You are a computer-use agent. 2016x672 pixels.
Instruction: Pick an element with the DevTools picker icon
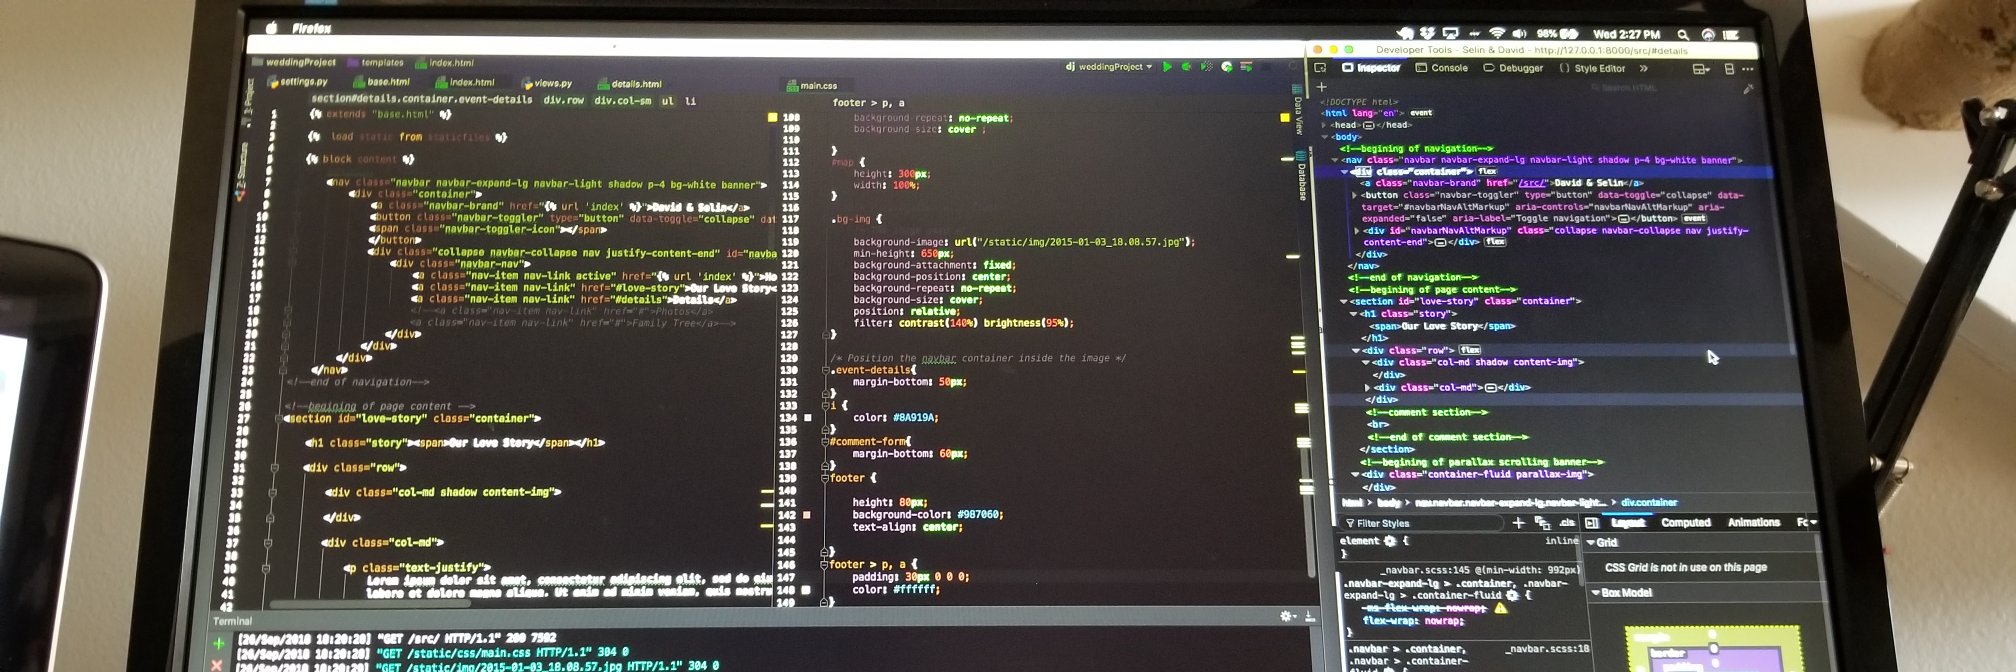pyautogui.click(x=1320, y=68)
